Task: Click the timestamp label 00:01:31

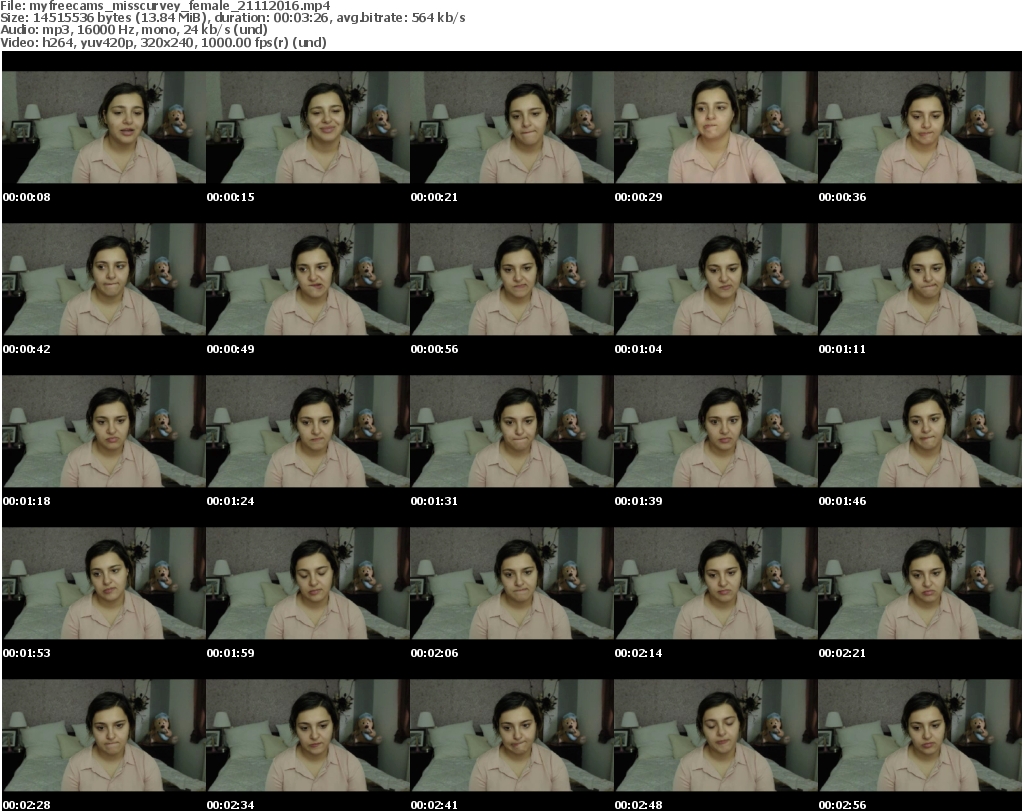Action: pos(434,501)
